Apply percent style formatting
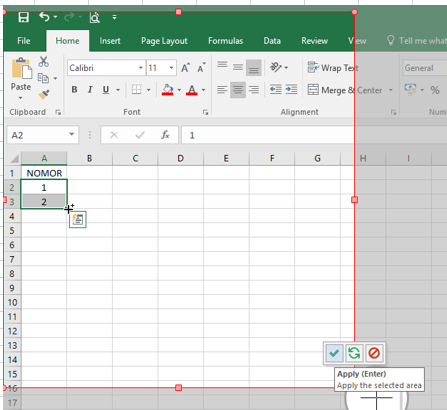This screenshot has width=447, height=410. (x=435, y=90)
